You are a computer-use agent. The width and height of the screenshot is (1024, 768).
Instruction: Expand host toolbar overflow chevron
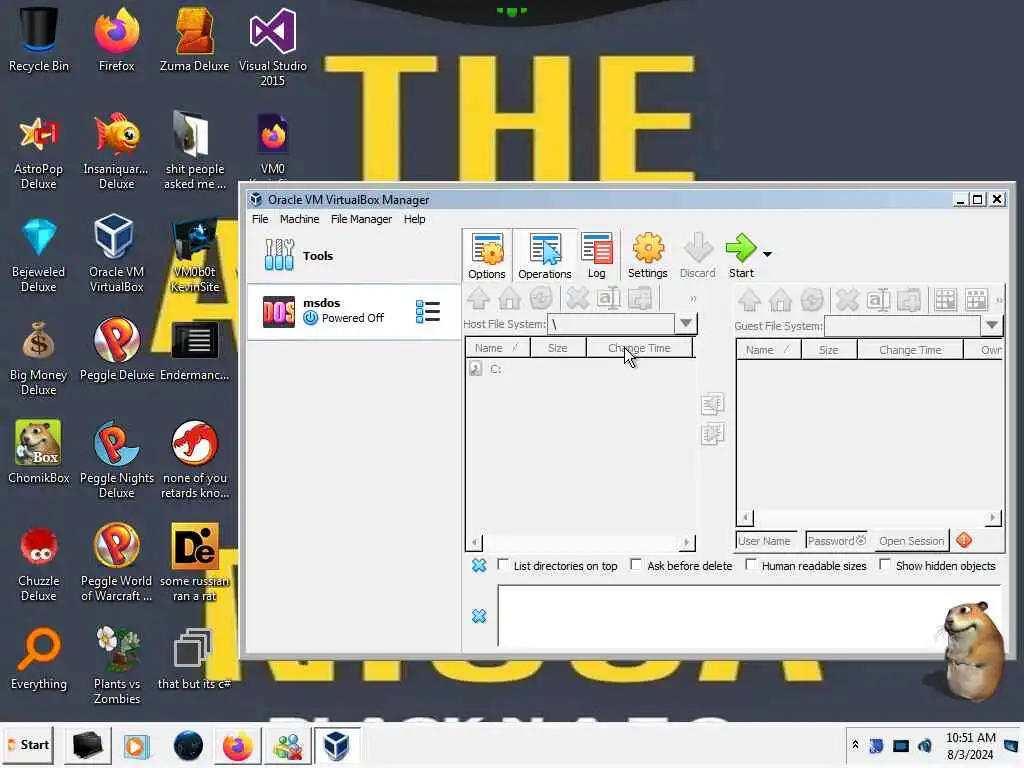tap(693, 299)
